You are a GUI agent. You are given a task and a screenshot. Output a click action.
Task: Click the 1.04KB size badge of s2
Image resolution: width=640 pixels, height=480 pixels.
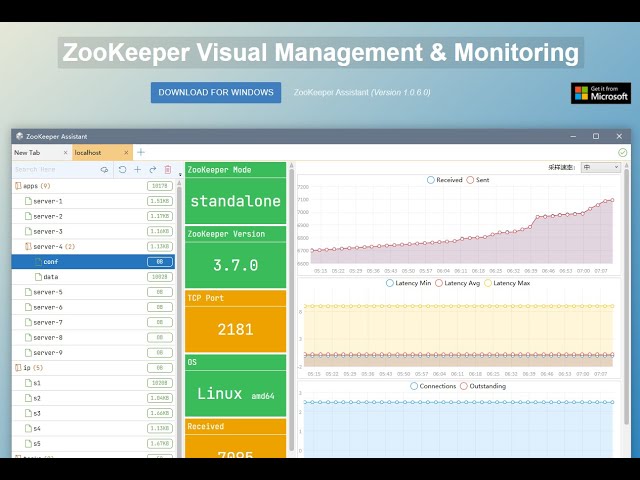tap(160, 398)
